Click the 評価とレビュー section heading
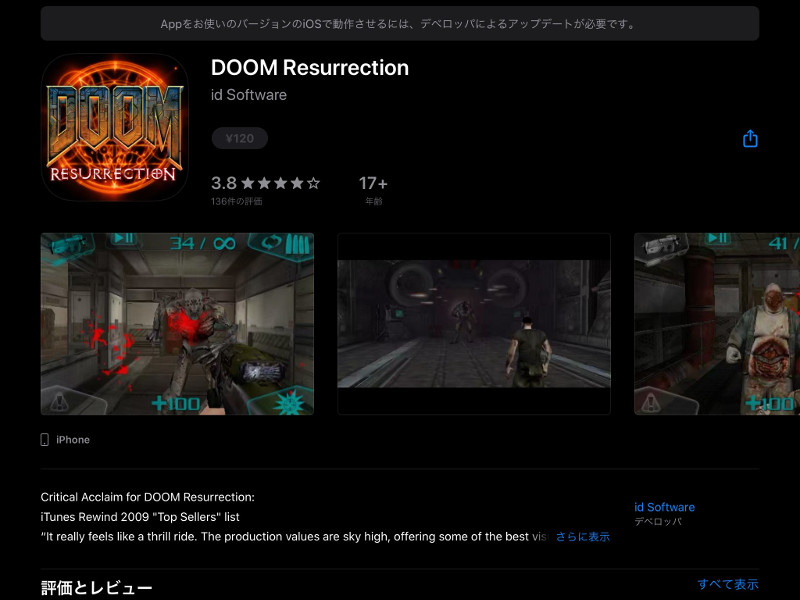 click(x=96, y=587)
